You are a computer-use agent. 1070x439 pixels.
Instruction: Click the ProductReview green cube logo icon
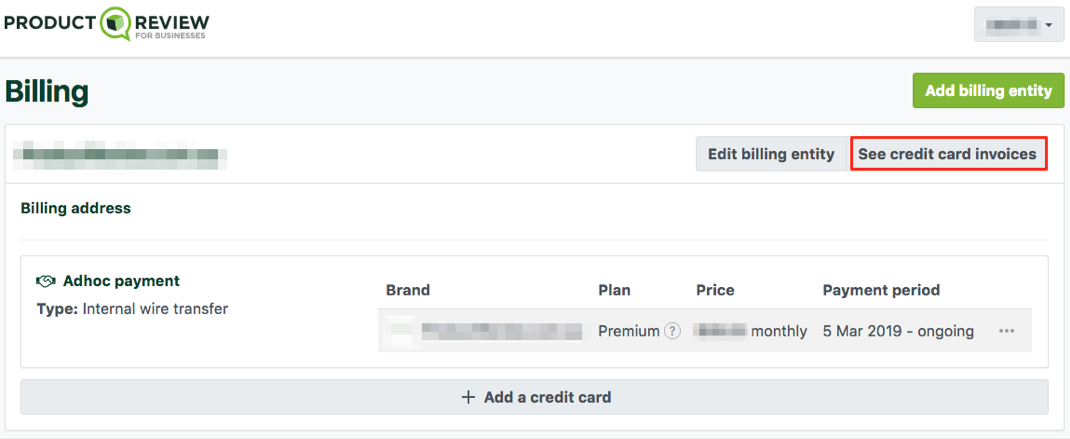[115, 23]
